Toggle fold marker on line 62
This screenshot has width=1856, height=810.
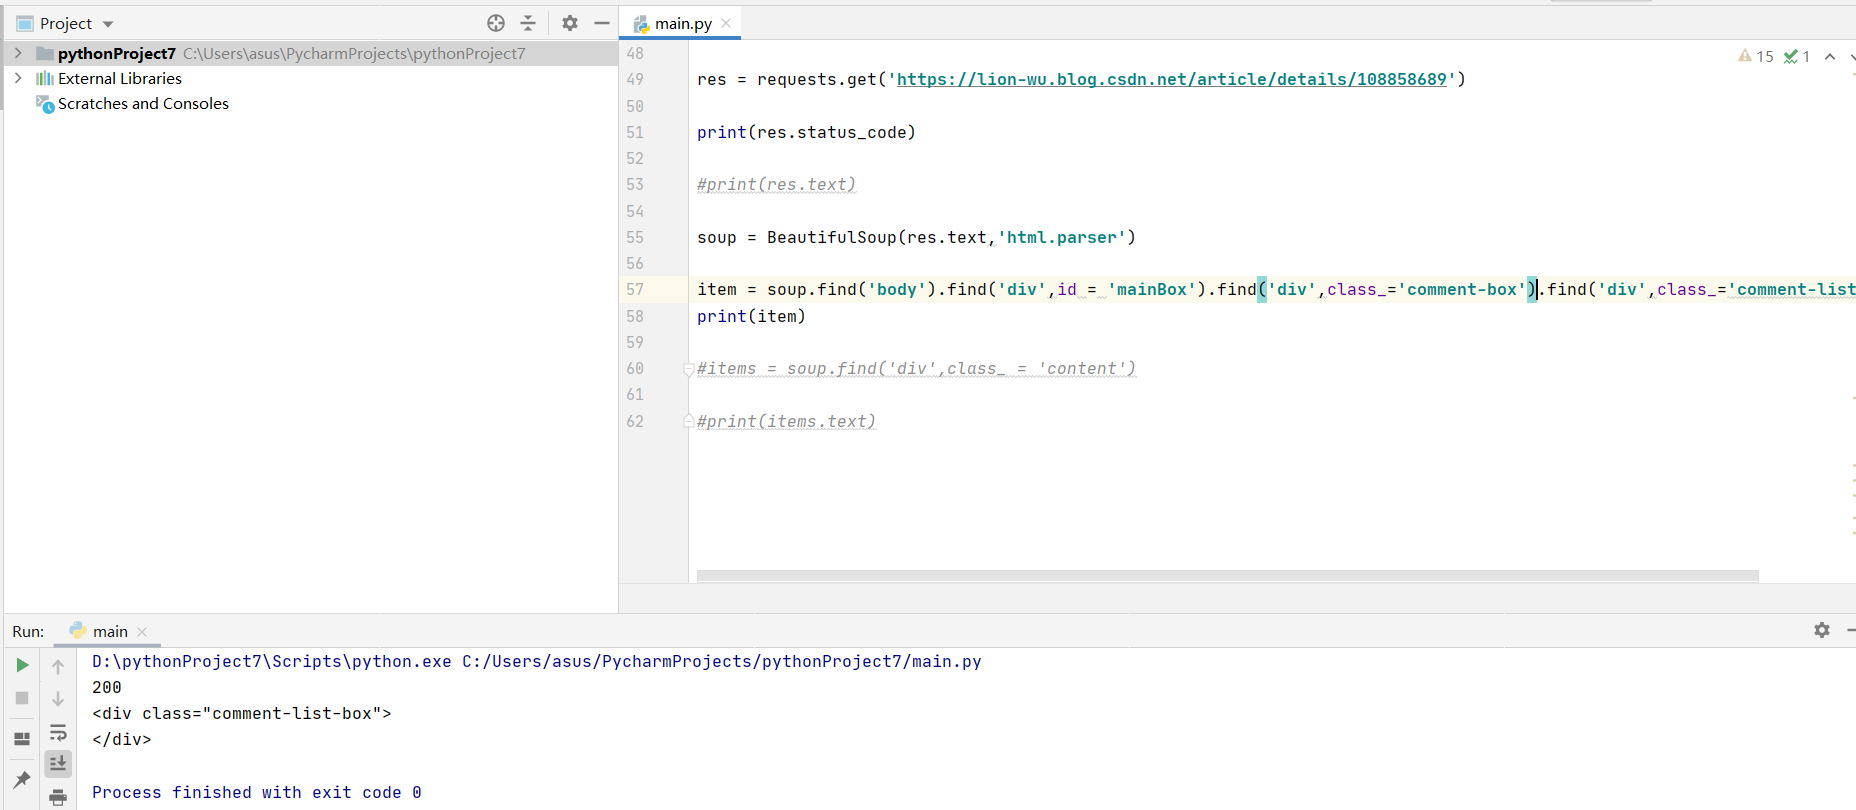688,421
